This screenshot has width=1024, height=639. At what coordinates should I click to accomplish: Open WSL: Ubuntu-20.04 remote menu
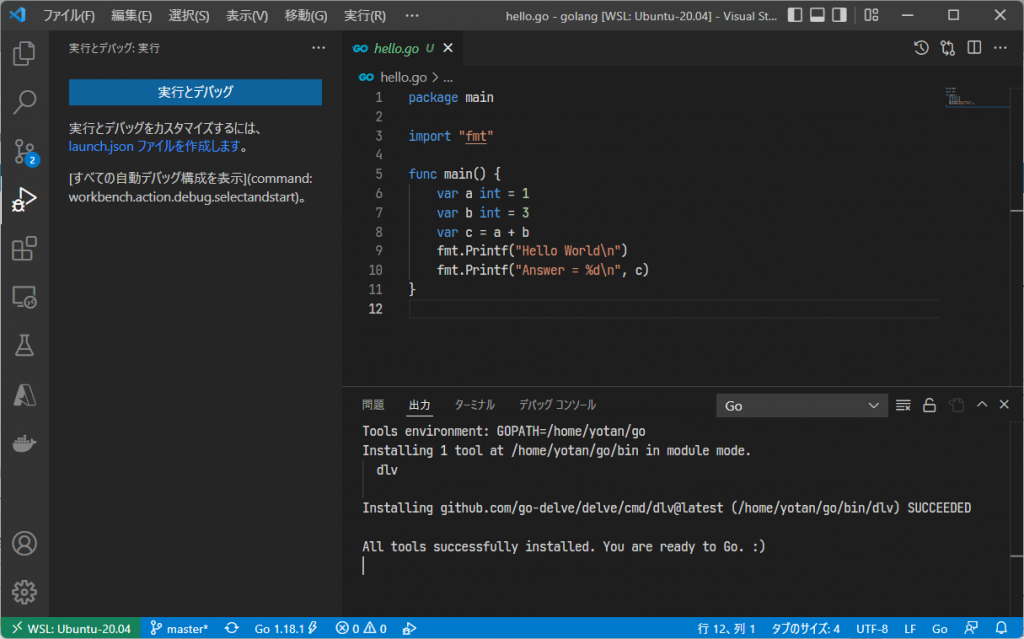coord(71,629)
